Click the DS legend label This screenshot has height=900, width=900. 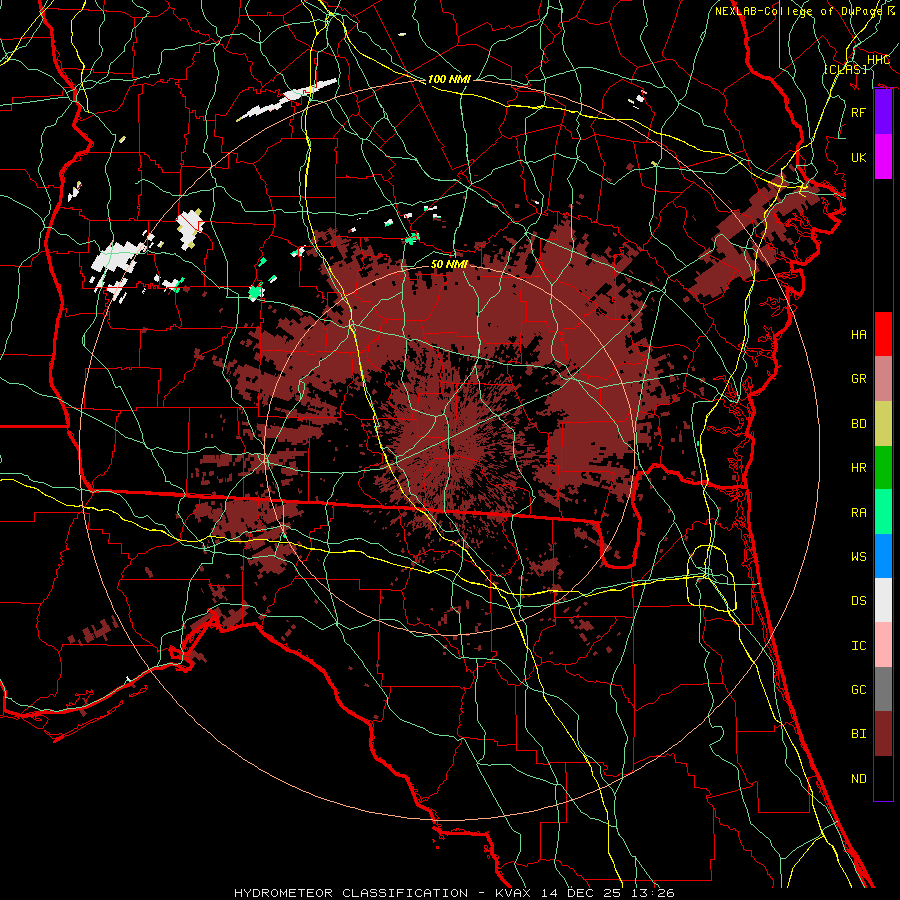coord(858,601)
